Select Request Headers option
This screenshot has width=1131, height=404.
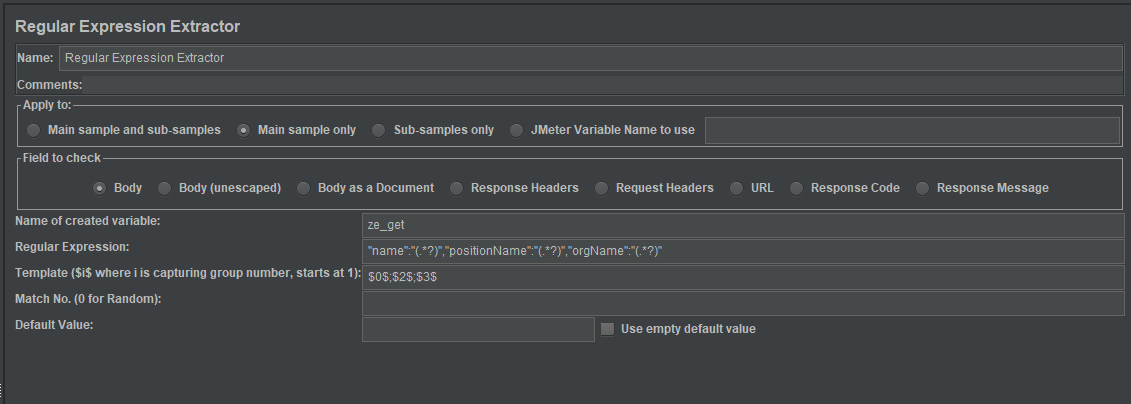pyautogui.click(x=602, y=188)
